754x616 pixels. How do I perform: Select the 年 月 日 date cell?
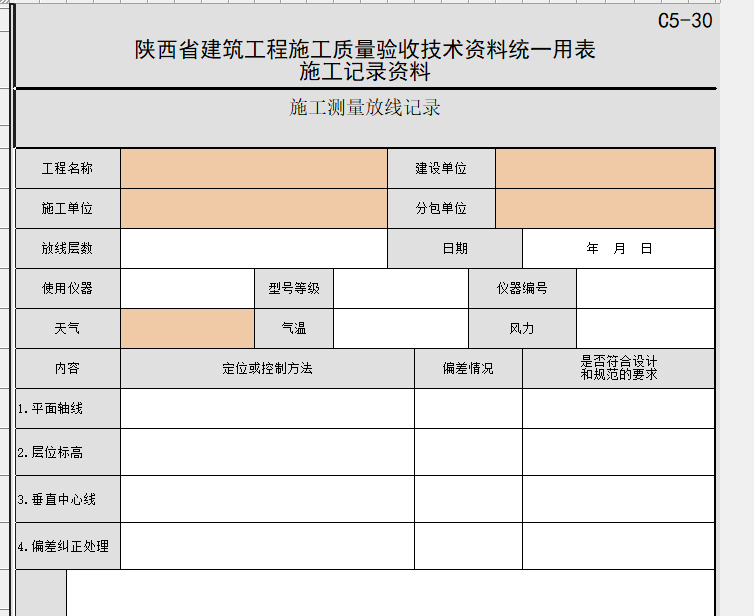point(618,249)
